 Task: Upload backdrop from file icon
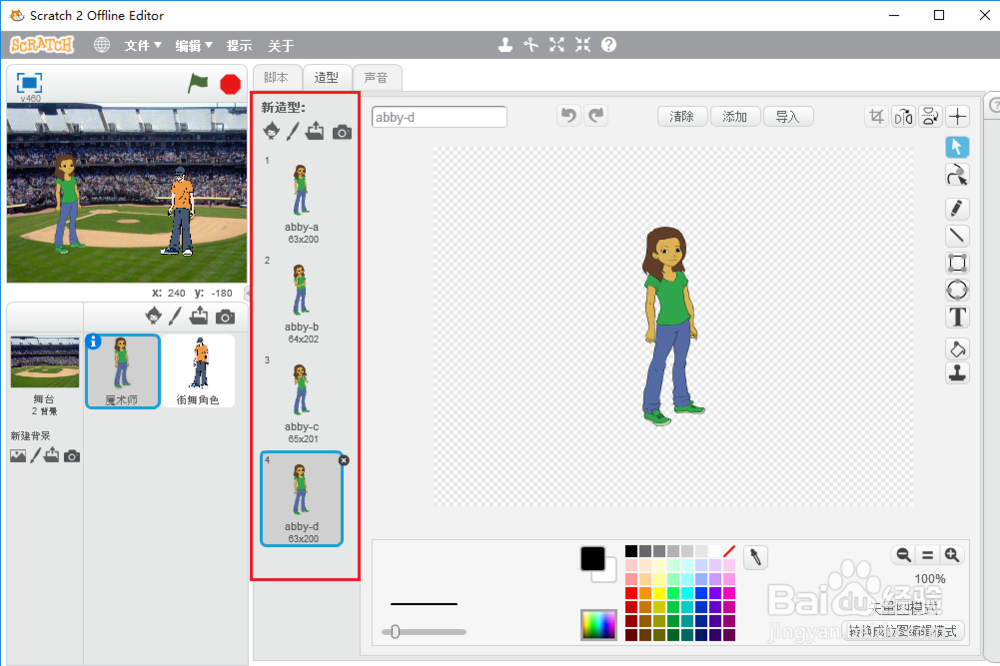[x=52, y=455]
